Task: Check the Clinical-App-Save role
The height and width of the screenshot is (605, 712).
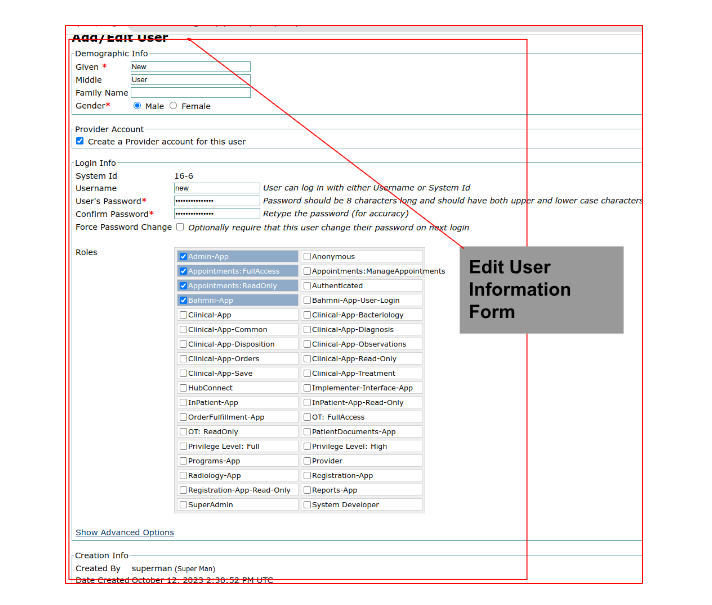Action: tap(183, 373)
